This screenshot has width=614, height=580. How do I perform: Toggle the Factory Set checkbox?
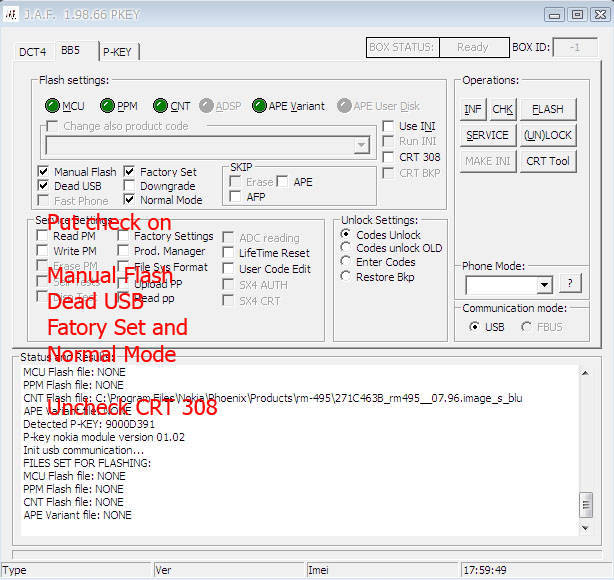tap(129, 172)
